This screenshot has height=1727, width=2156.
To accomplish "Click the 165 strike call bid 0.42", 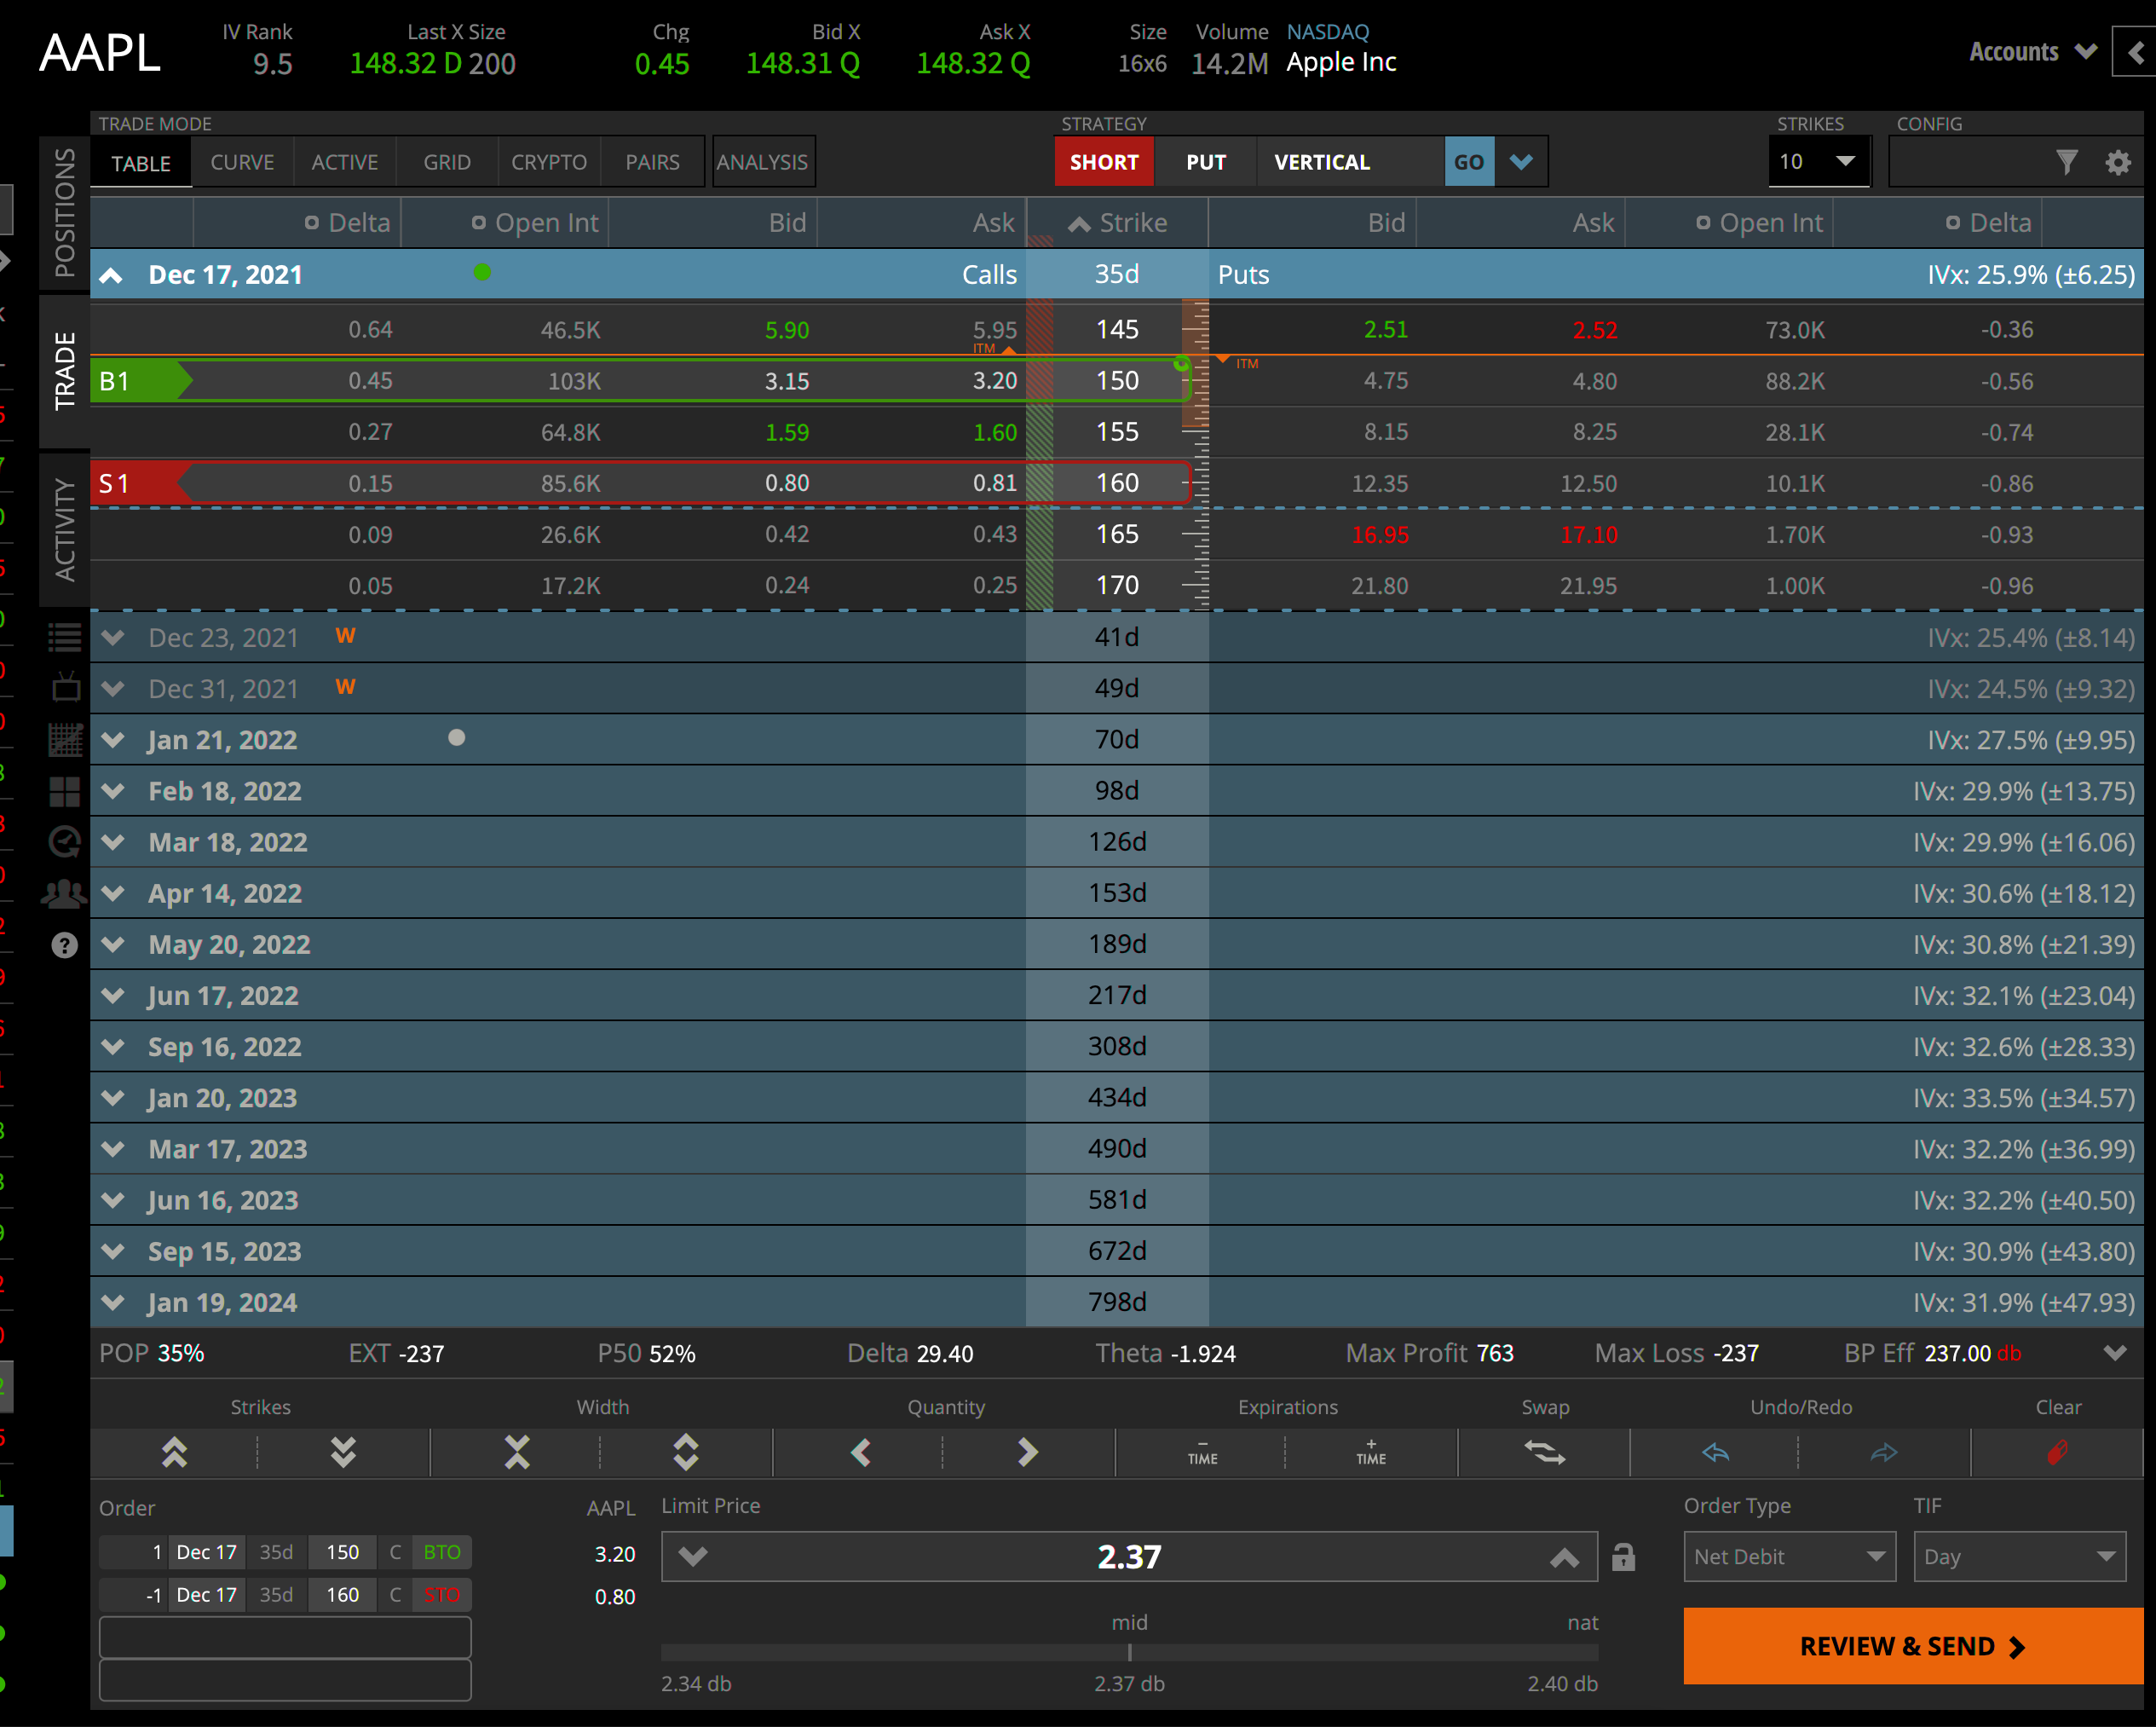I will 786,534.
